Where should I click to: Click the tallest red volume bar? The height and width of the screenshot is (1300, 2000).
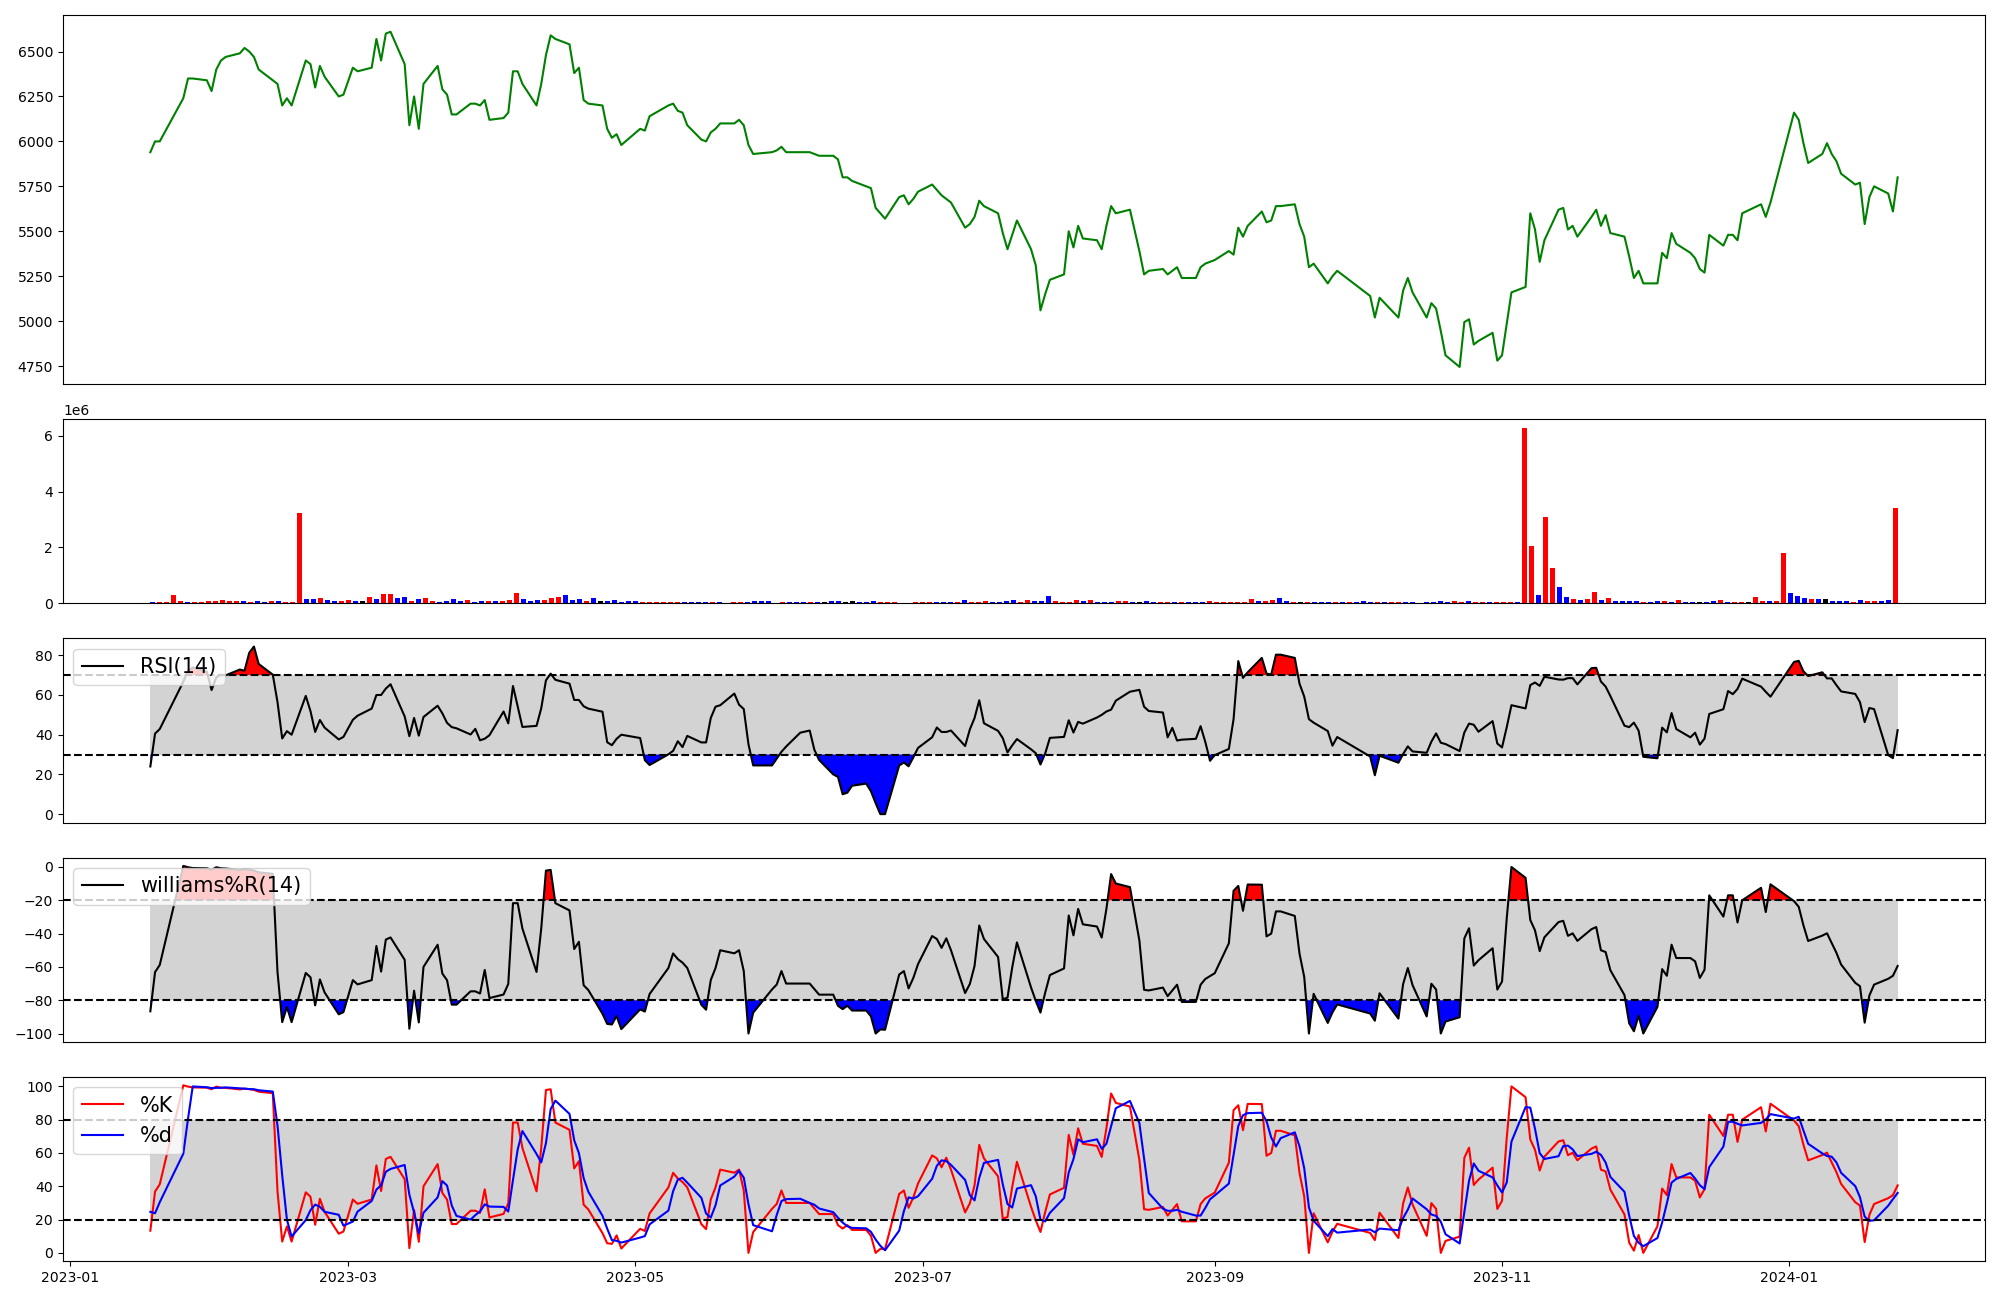1524,516
